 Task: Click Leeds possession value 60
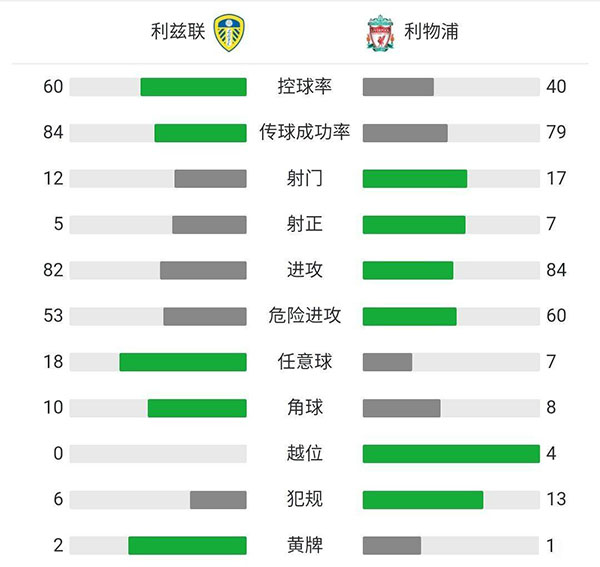click(53, 87)
